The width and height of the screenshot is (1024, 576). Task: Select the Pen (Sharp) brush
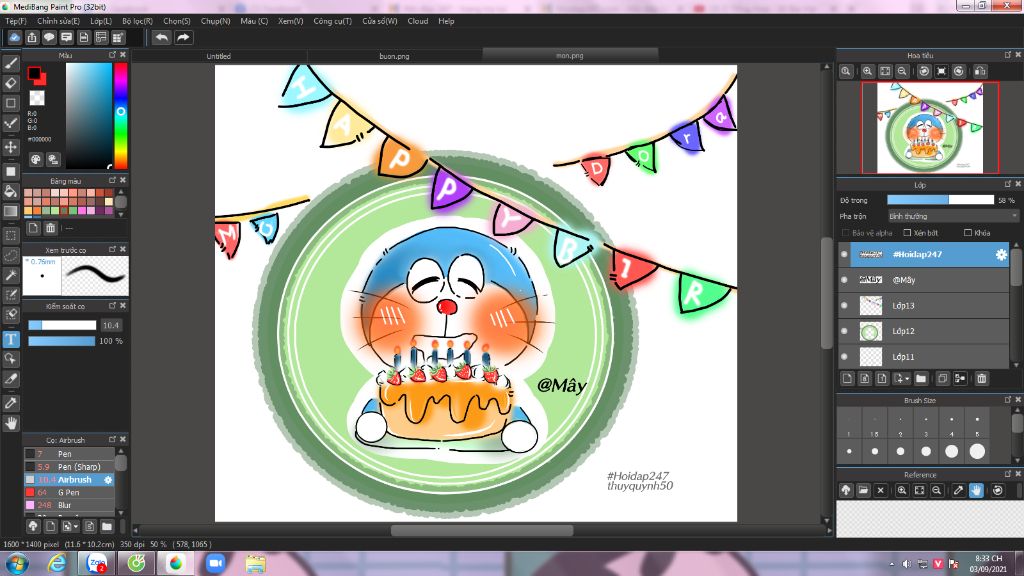(x=69, y=466)
